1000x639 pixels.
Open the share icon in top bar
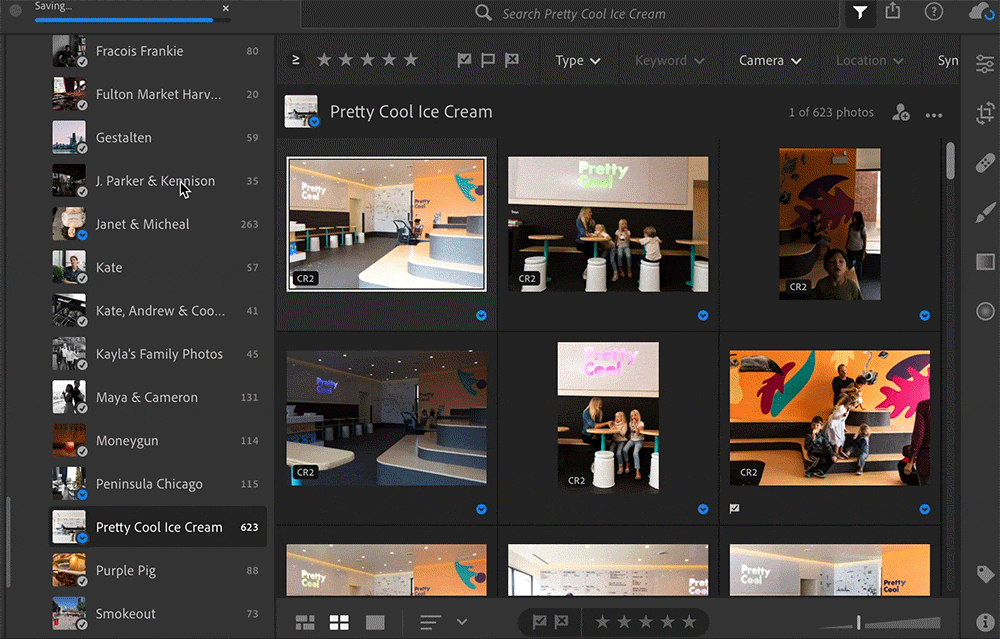tap(893, 11)
